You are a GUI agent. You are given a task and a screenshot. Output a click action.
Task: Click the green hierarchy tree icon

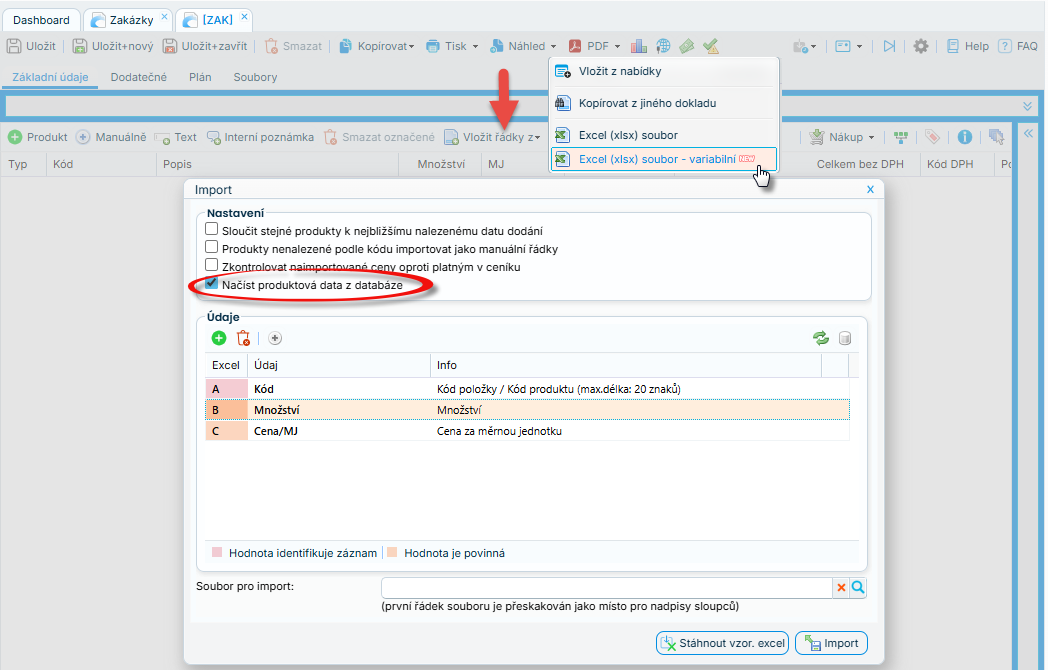click(x=901, y=137)
